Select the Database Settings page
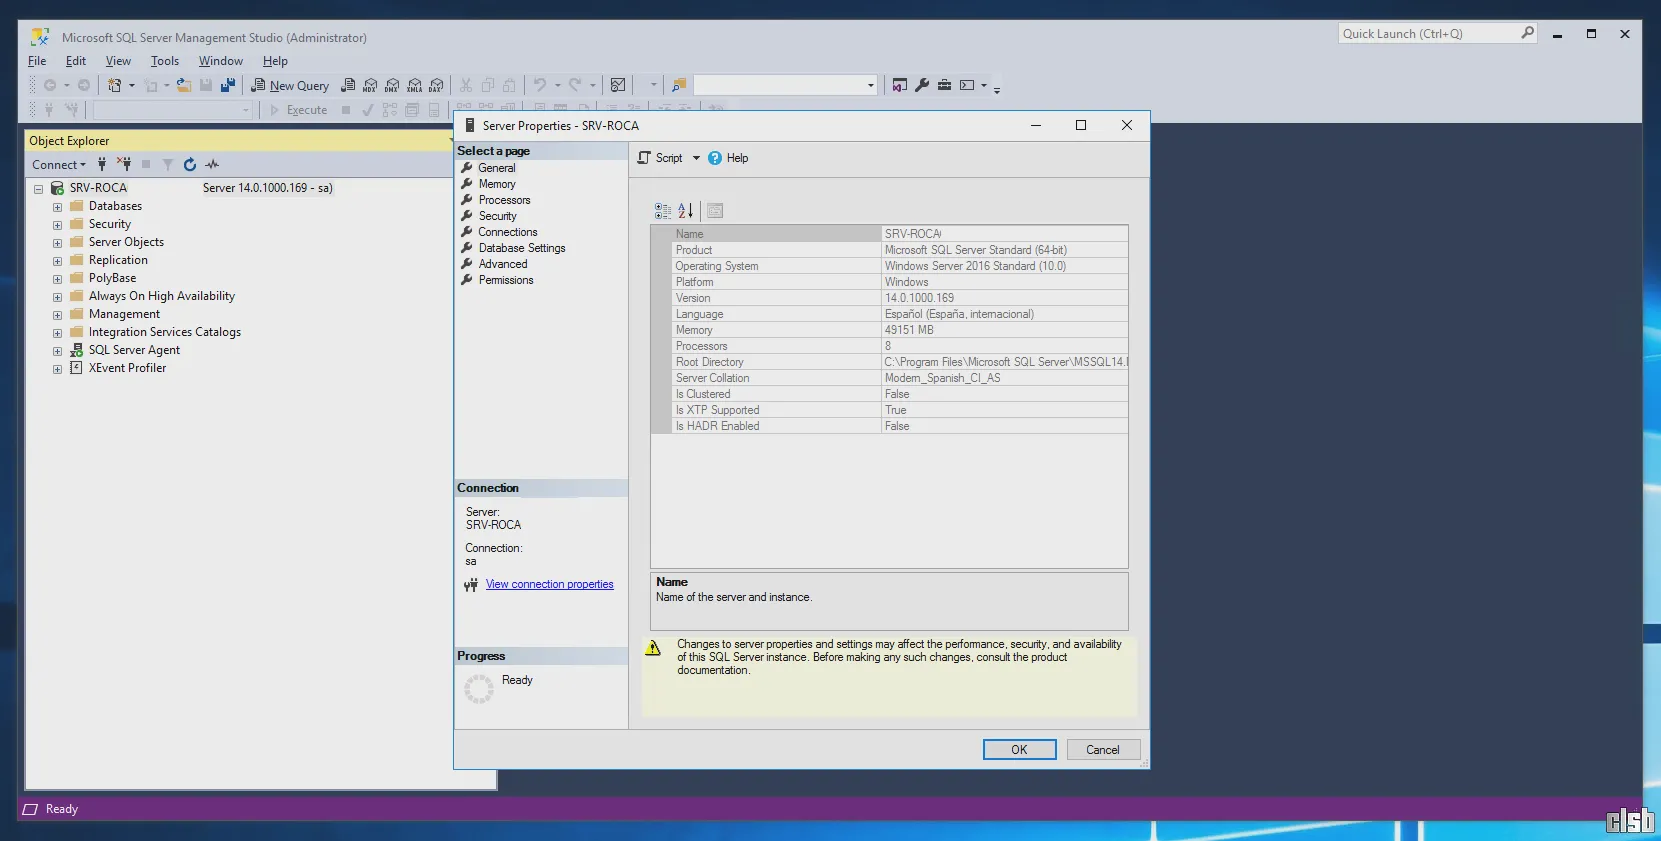 click(522, 248)
